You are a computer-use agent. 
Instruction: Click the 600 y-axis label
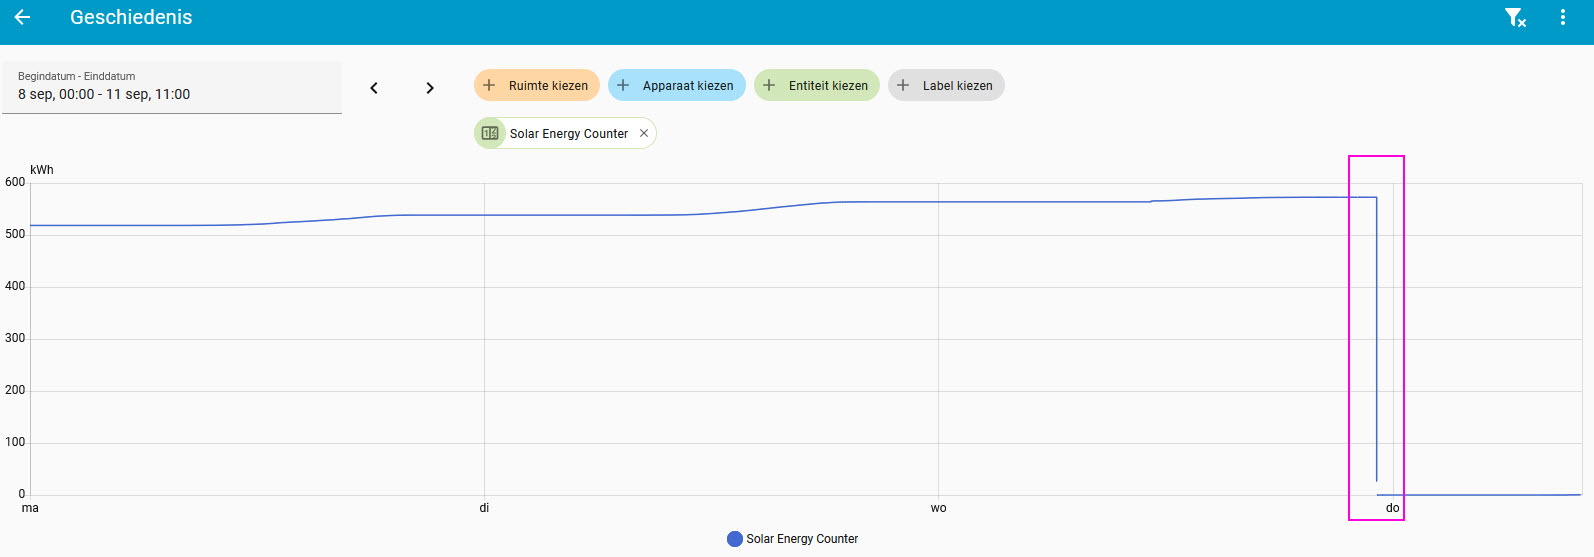pos(15,182)
